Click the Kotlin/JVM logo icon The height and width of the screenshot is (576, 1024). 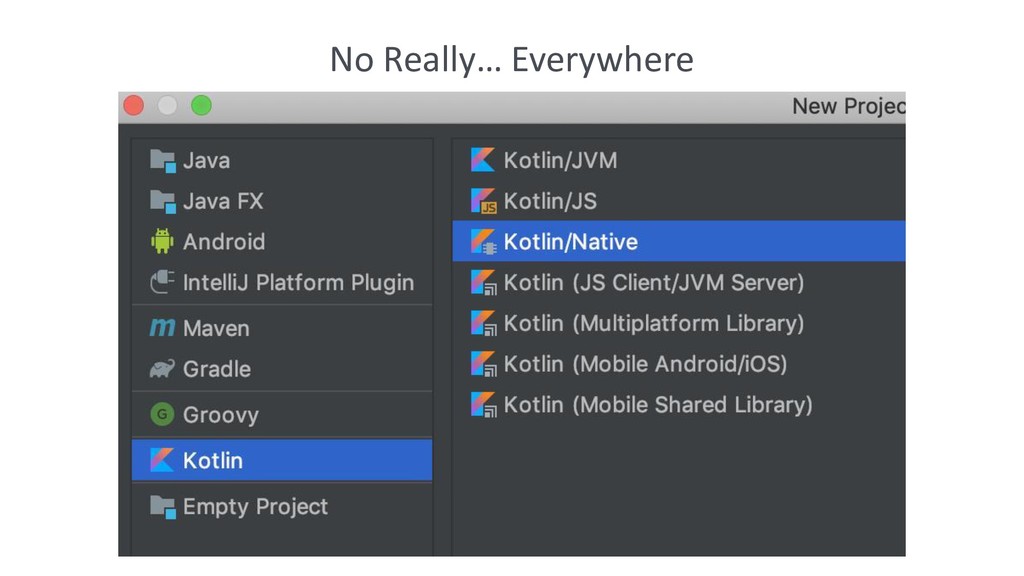[483, 160]
